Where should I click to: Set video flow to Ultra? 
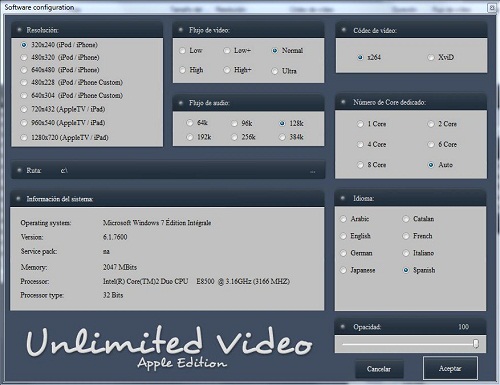pos(275,71)
